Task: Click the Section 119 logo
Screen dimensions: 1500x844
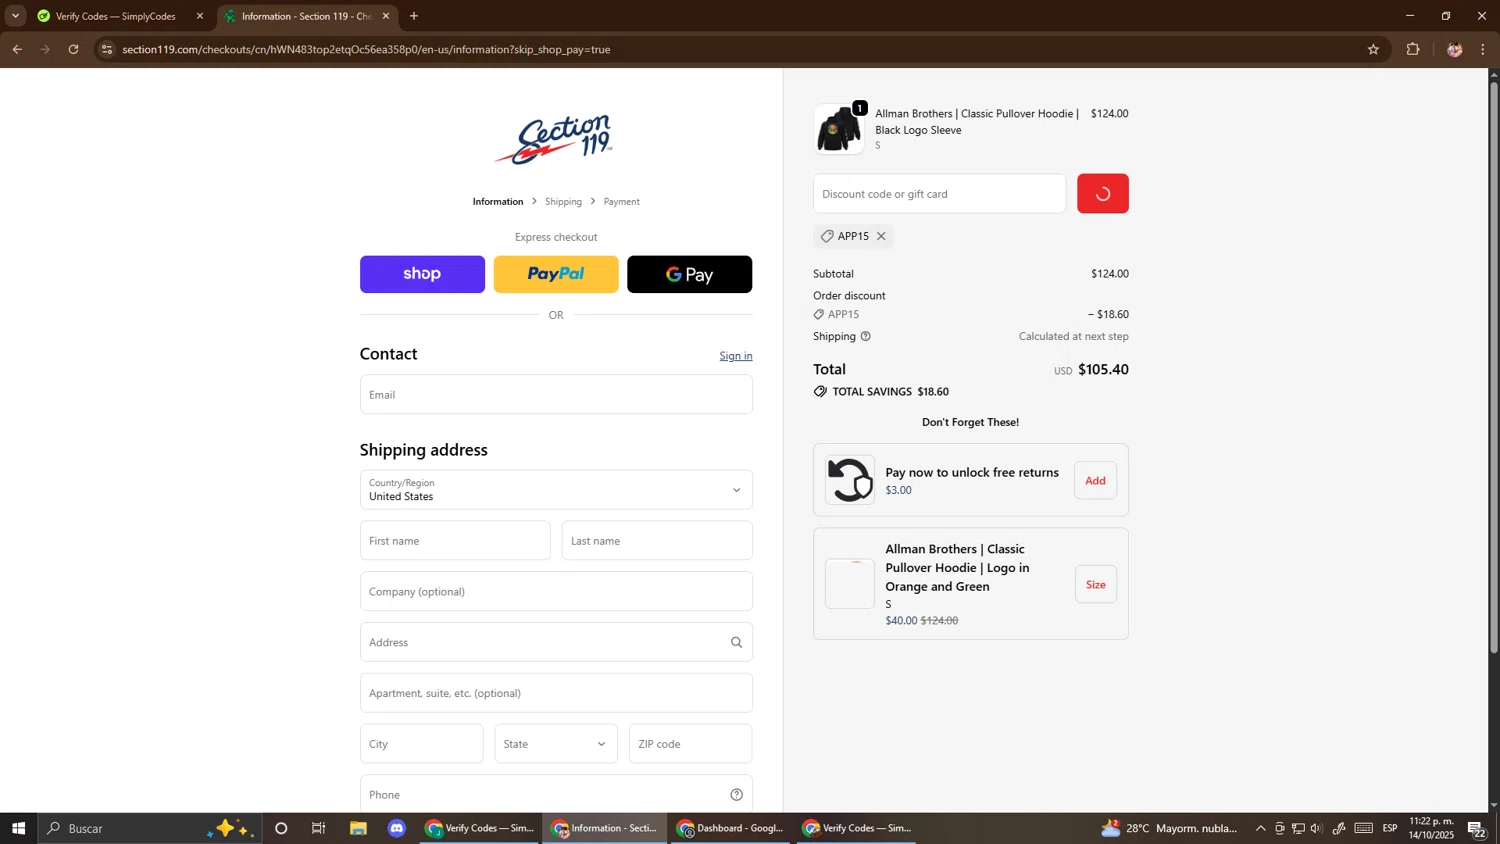Action: (x=555, y=140)
